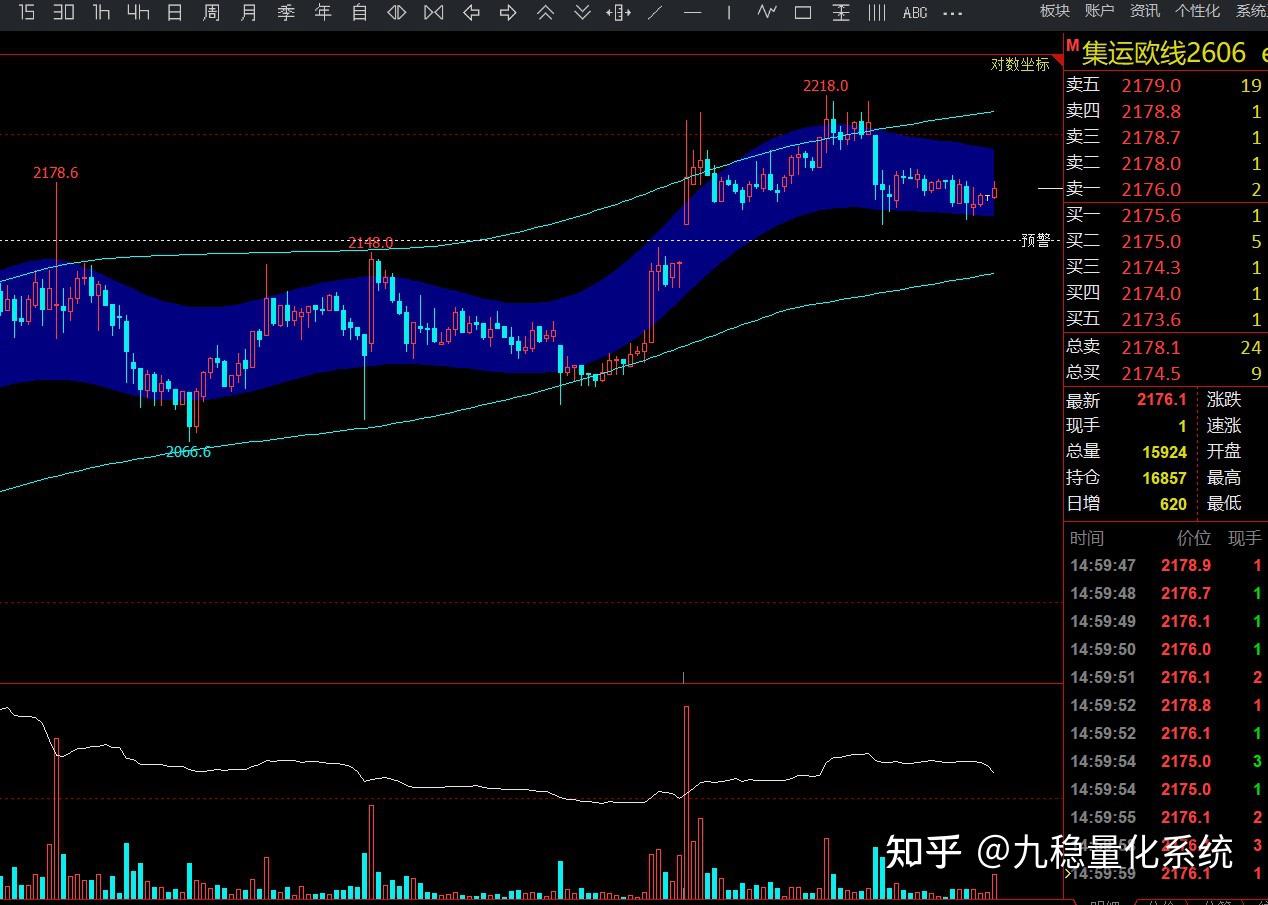The image size is (1268, 905).
Task: Open the 个性化 menu
Action: [1197, 11]
